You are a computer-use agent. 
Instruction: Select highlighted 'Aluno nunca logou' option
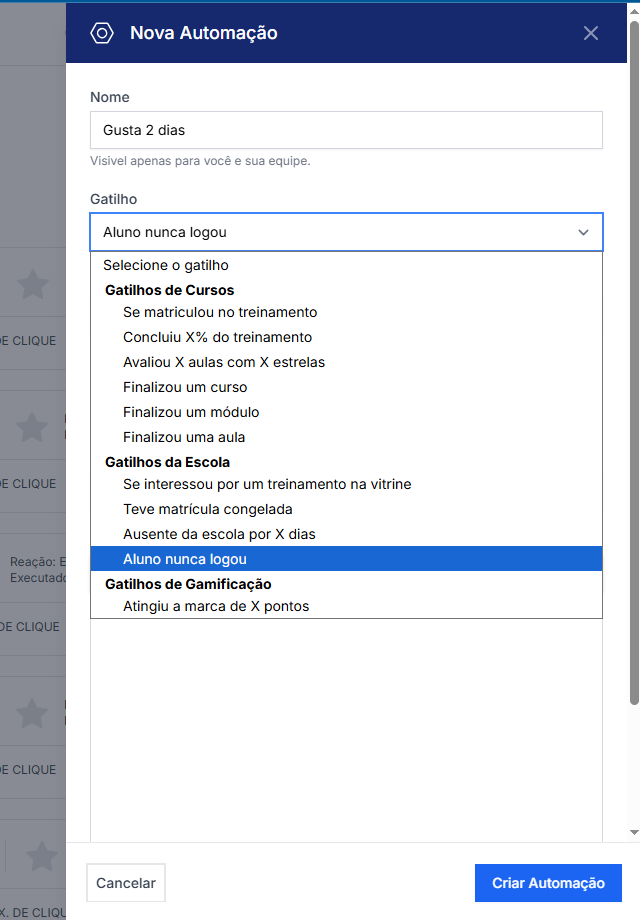185,559
